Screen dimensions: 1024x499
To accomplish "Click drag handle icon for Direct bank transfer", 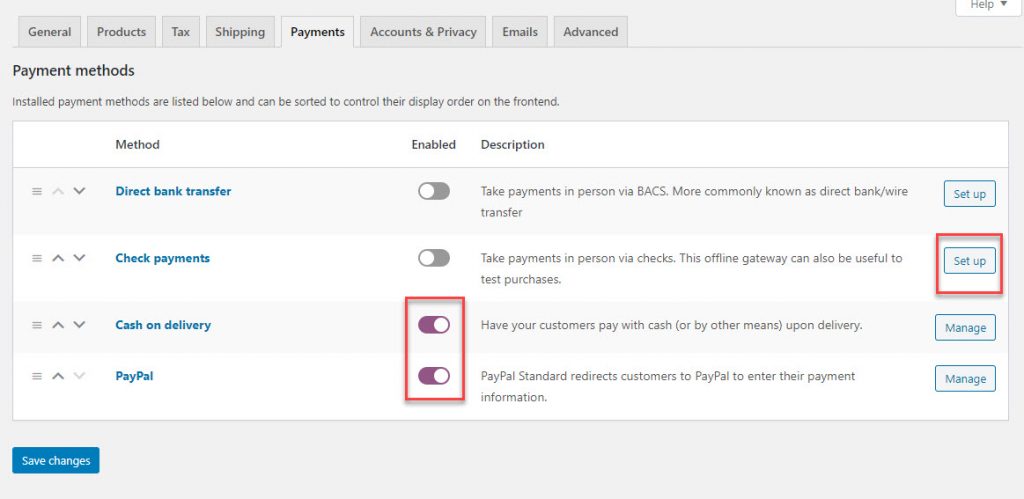I will (x=37, y=191).
